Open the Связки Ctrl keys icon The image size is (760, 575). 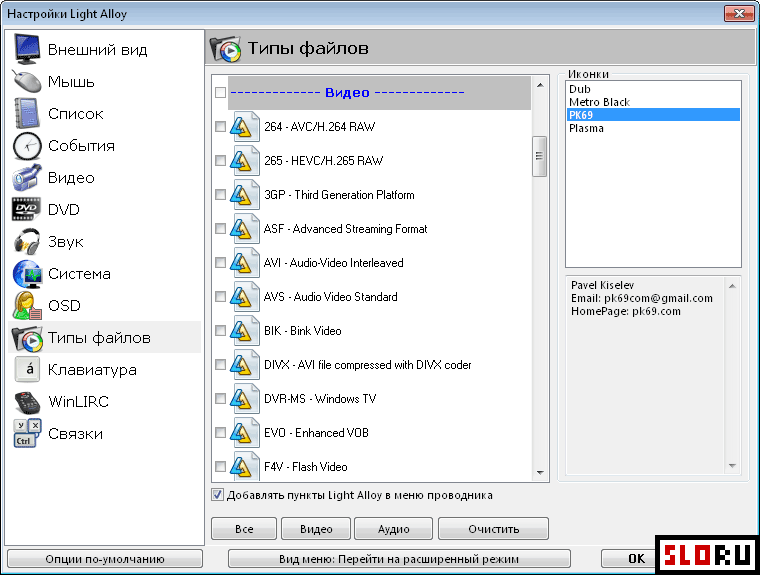27,433
